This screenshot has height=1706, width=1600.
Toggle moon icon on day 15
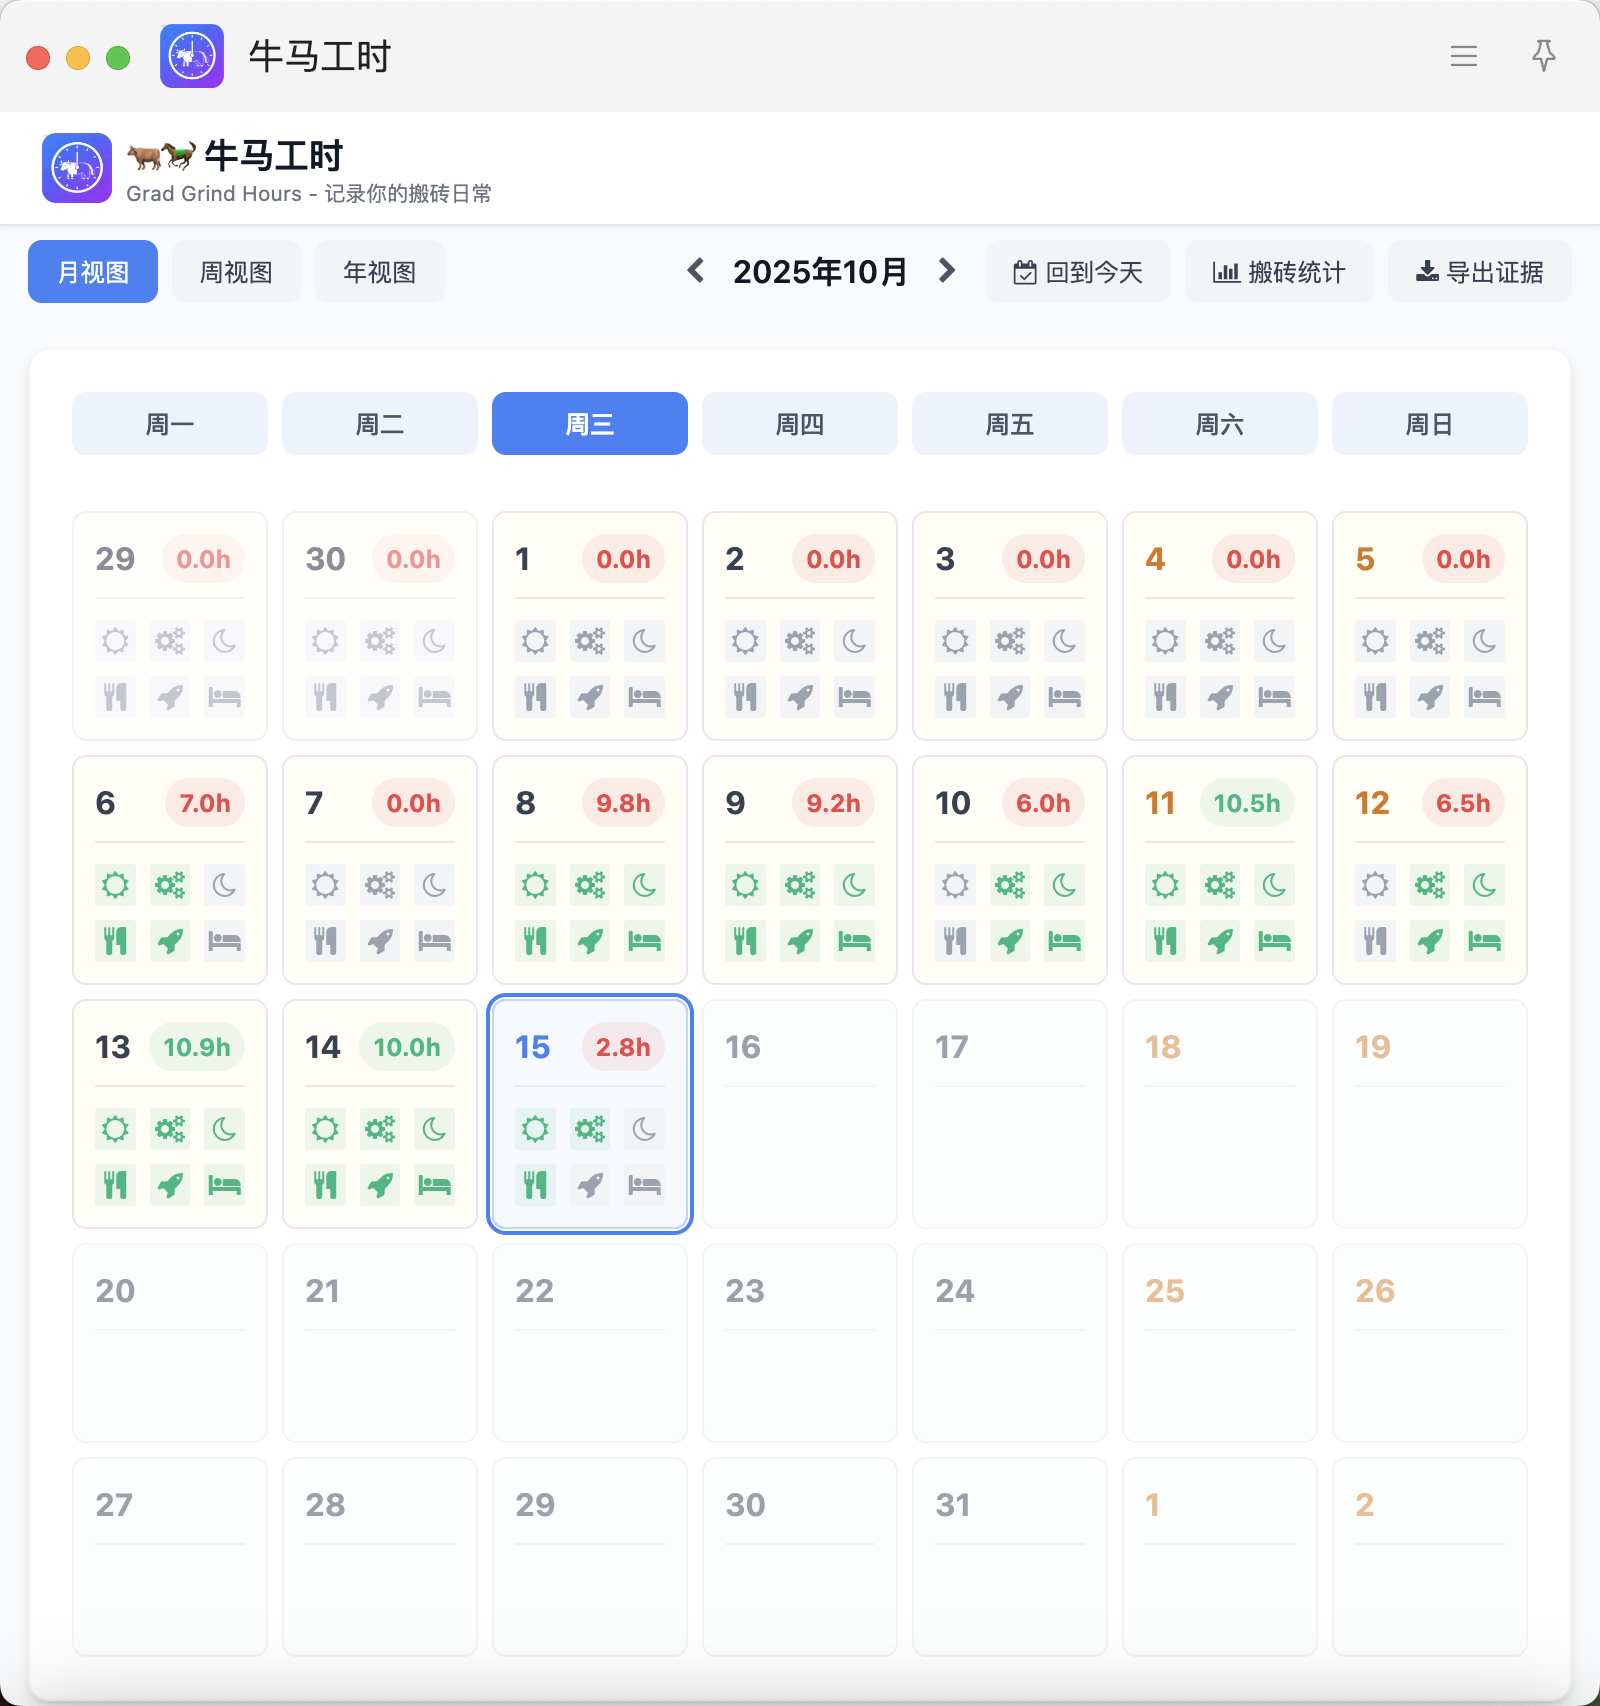coord(645,1129)
